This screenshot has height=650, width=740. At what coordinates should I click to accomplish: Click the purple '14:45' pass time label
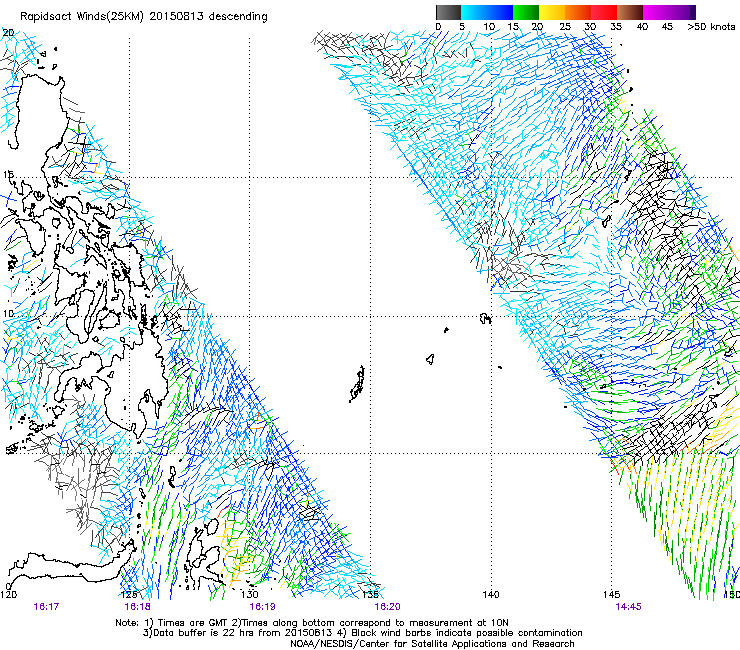click(628, 606)
